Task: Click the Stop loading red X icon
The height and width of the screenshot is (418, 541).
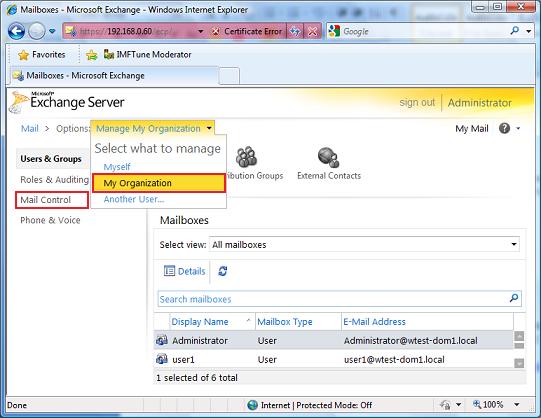Action: 313,31
